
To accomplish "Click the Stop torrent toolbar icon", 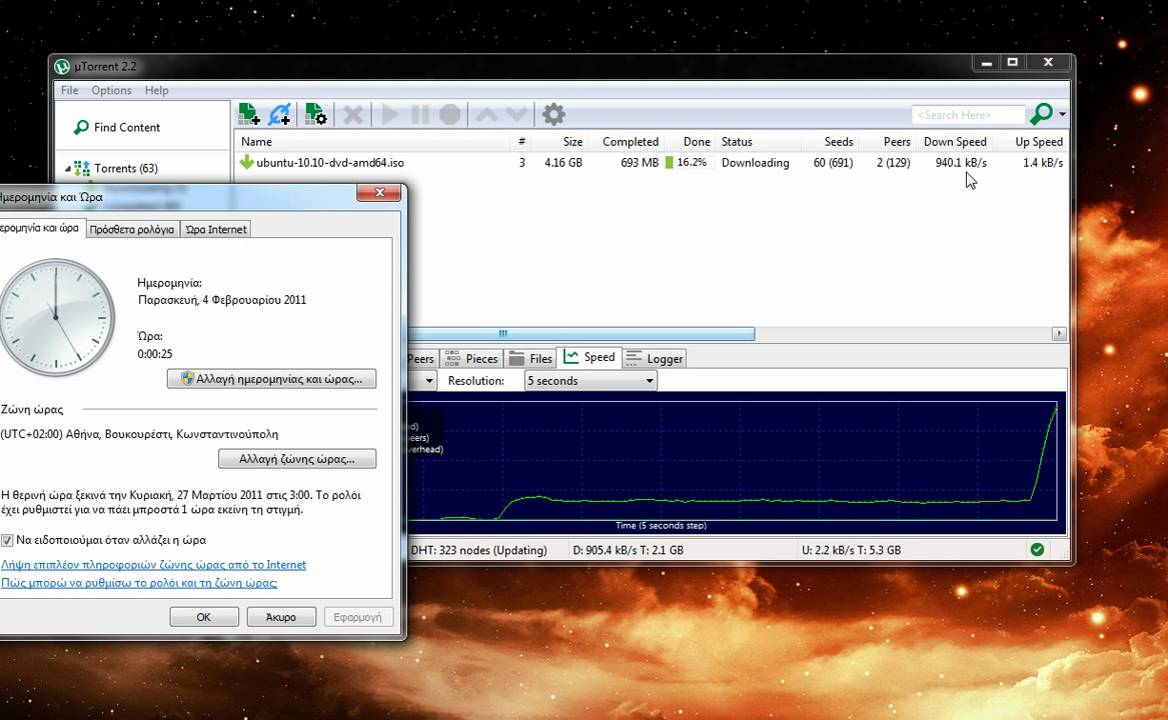I will click(450, 115).
